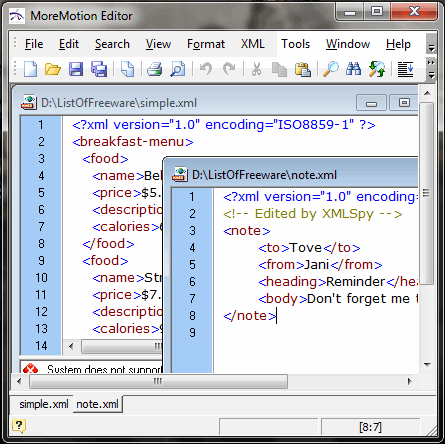Print the document with the printer icon
445x444 pixels.
[154, 69]
